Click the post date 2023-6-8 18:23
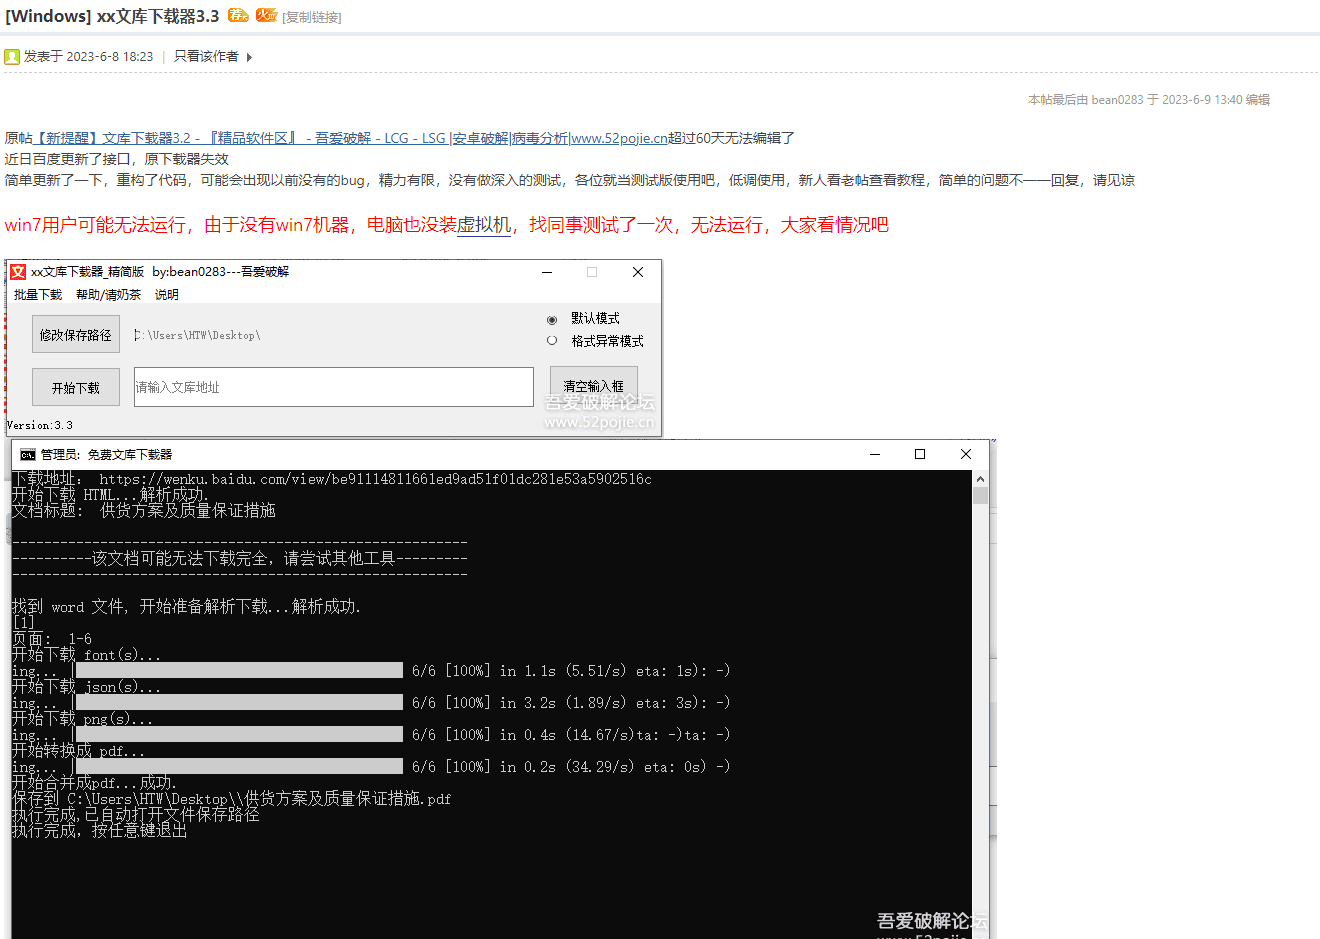Image resolution: width=1320 pixels, height=939 pixels. tap(109, 57)
